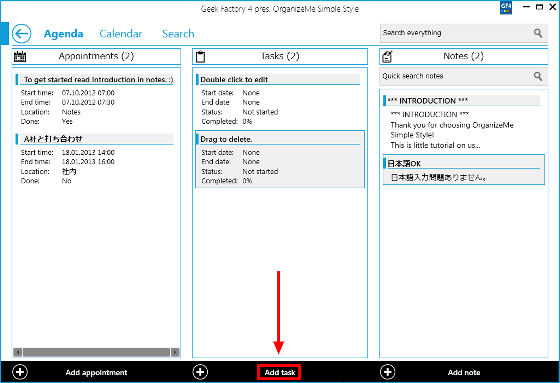Click the Quick search notes magnifier icon
The width and height of the screenshot is (560, 383).
[538, 76]
